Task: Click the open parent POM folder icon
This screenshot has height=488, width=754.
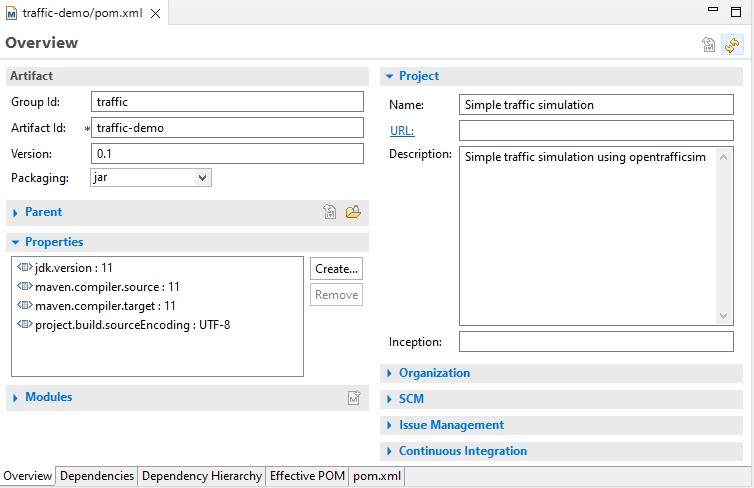Action: (x=353, y=212)
